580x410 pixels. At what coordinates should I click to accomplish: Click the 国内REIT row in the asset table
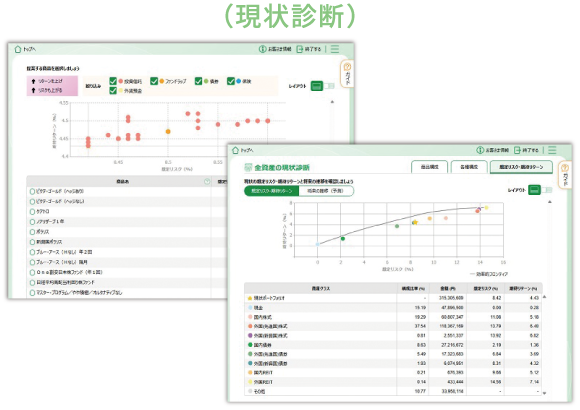pyautogui.click(x=393, y=373)
